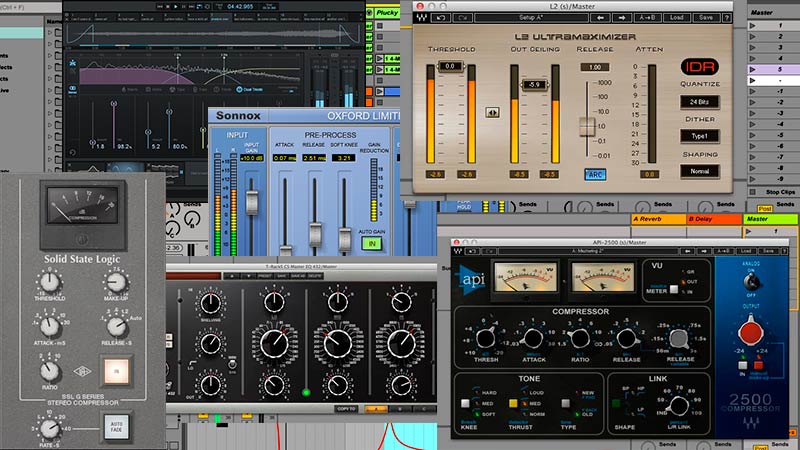Open Shaping Normal selector in L2

699,171
